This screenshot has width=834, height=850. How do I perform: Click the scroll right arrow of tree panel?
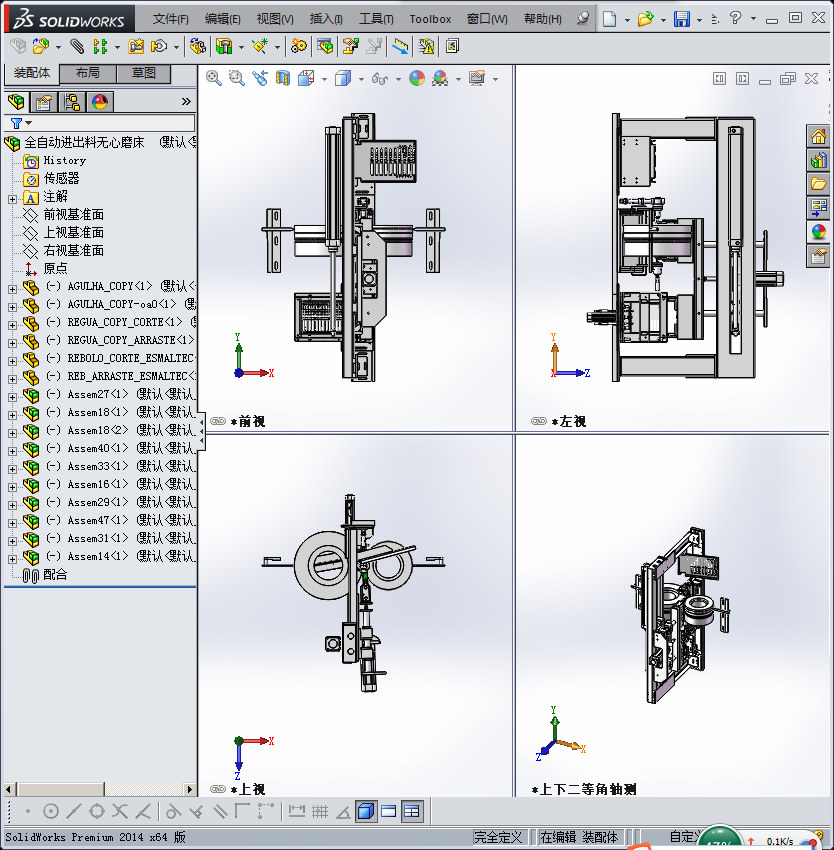[190, 789]
